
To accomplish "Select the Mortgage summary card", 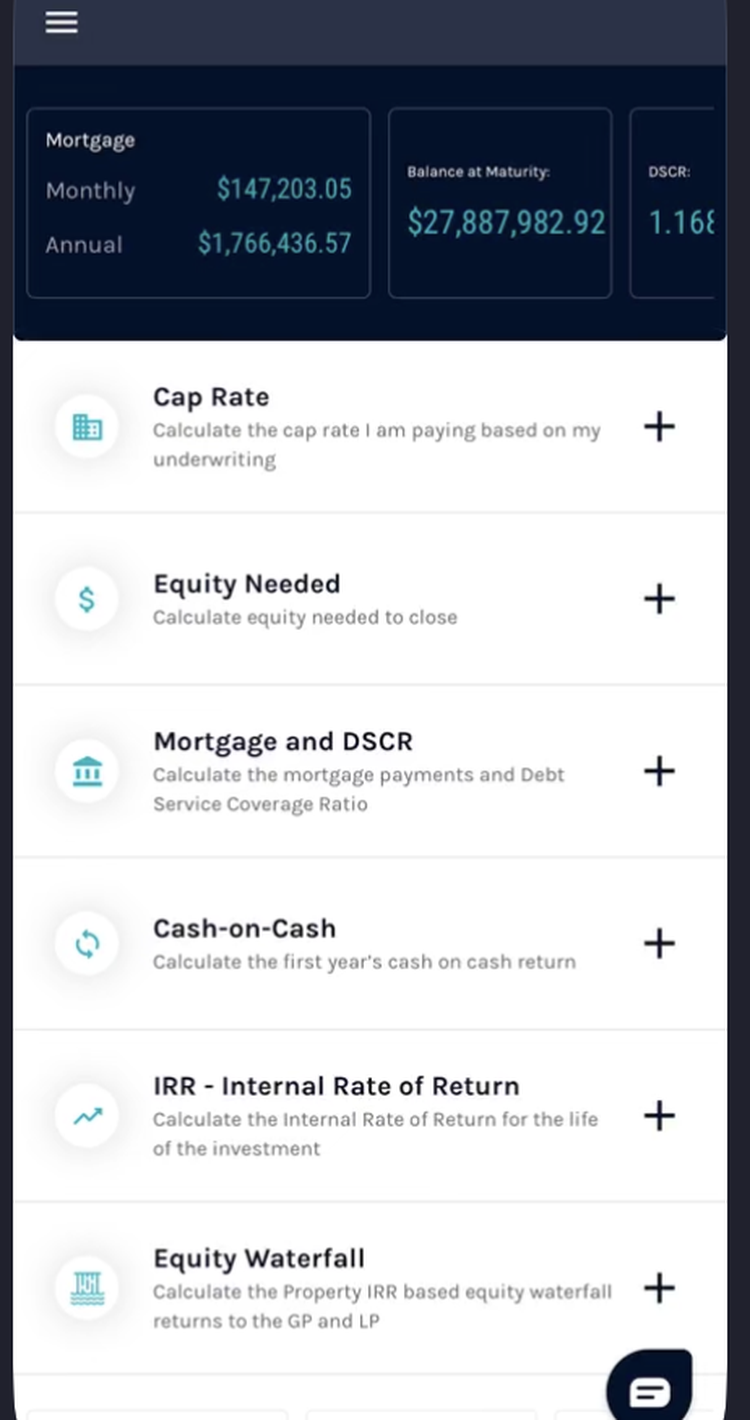I will pos(198,203).
